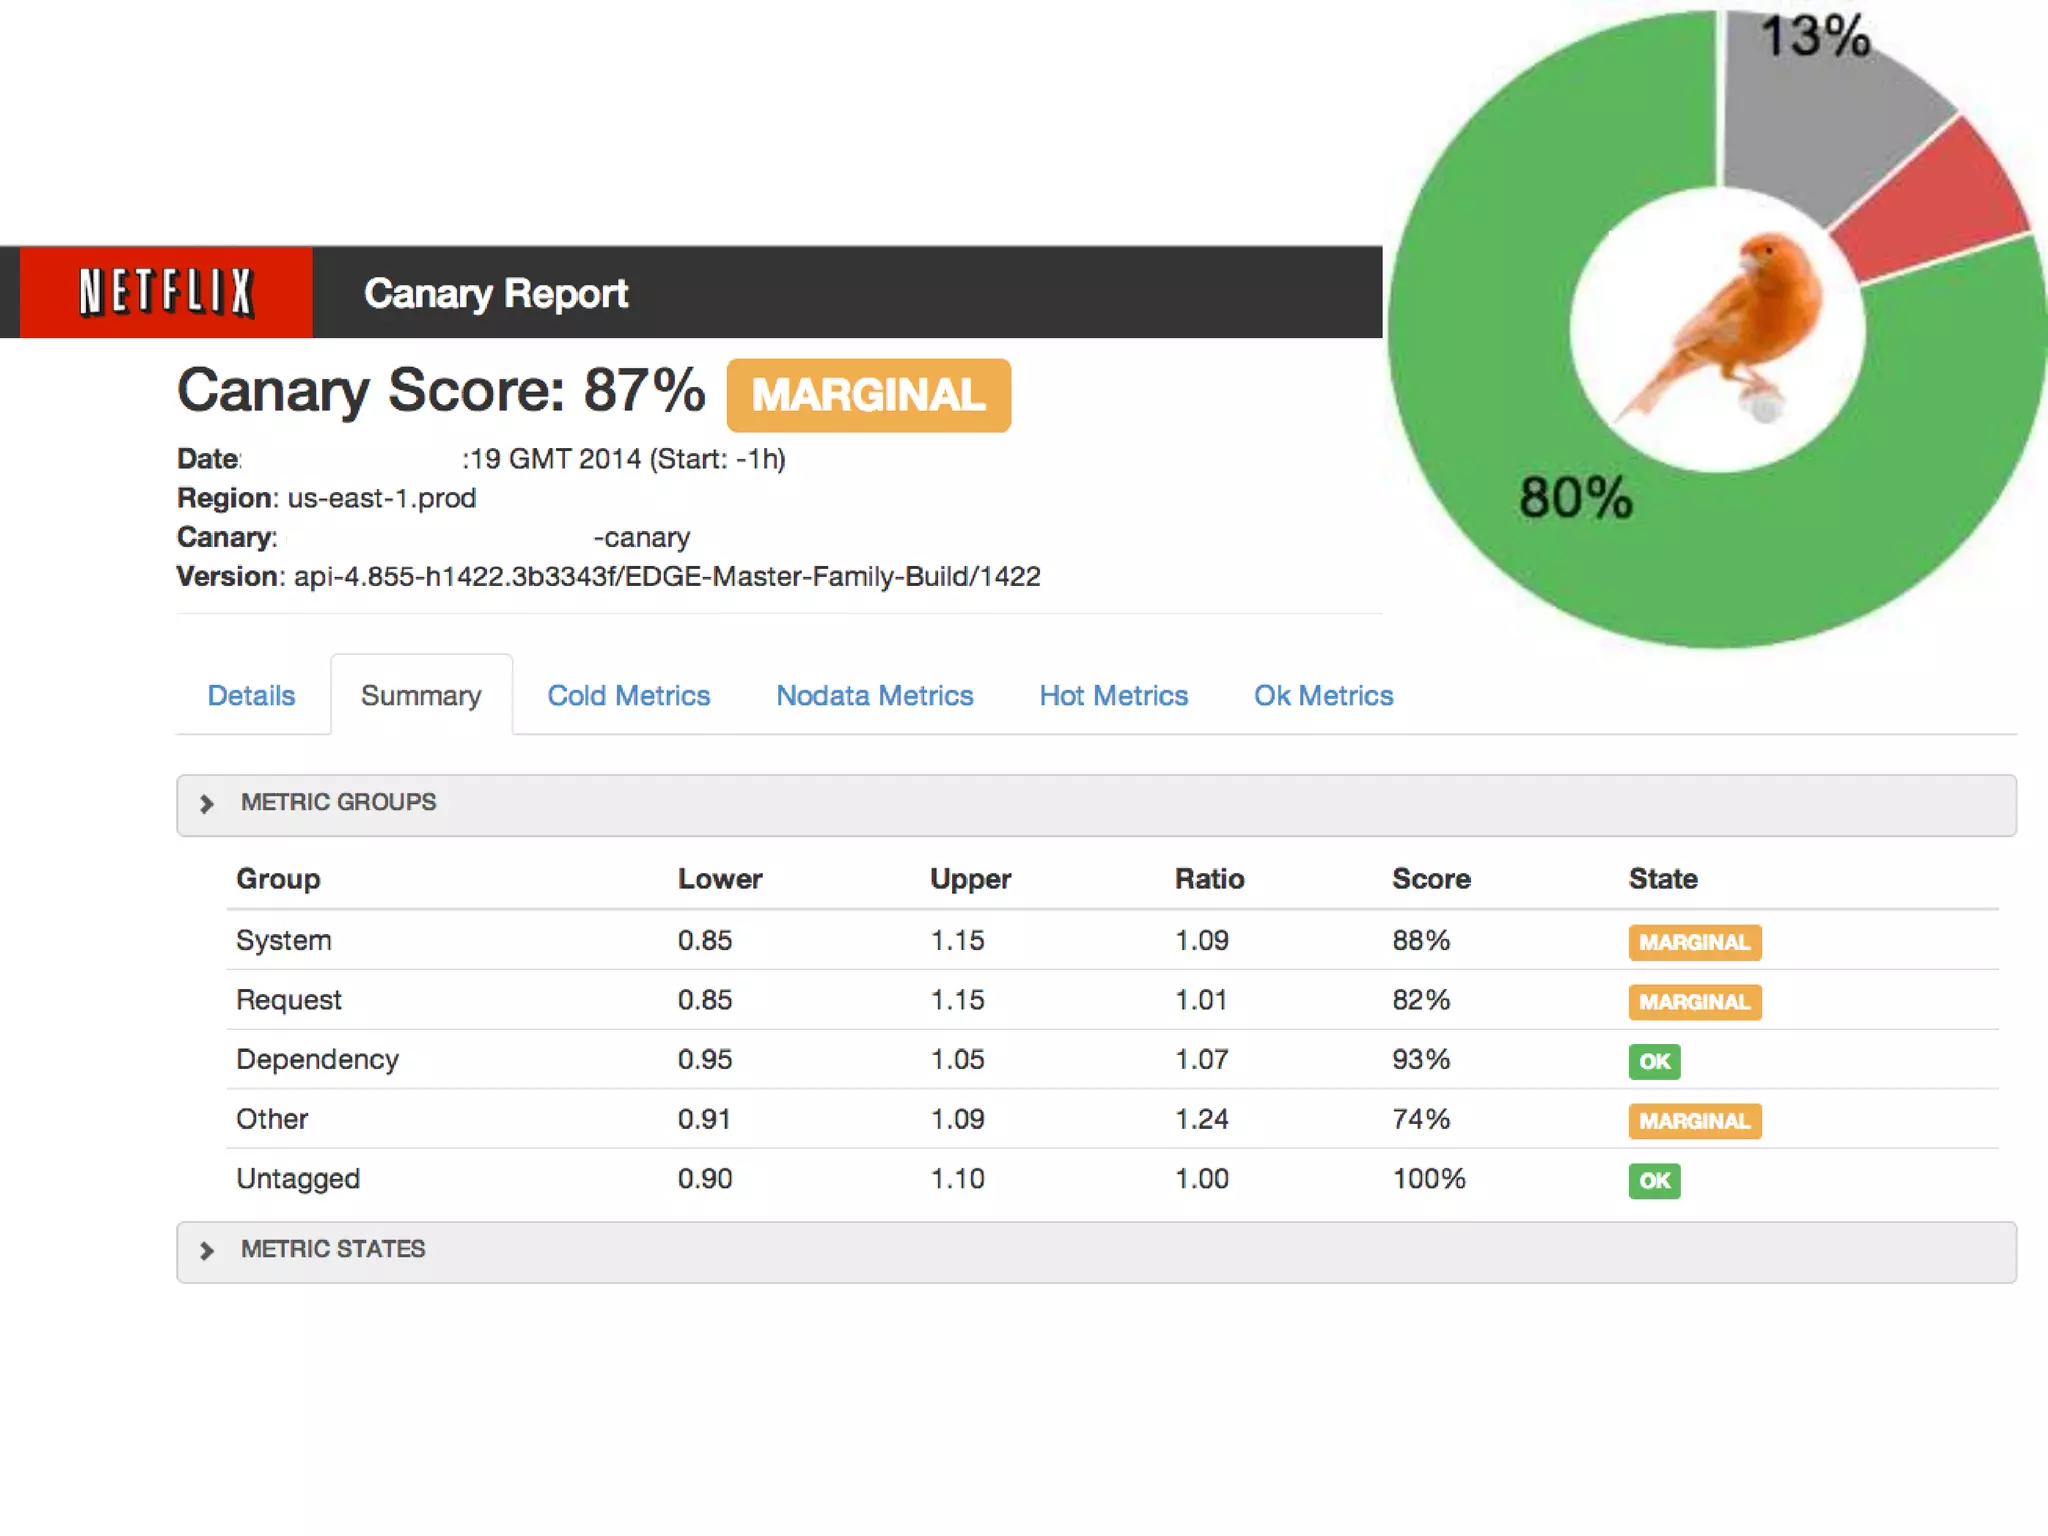
Task: Open the Ok Metrics tab
Action: [x=1323, y=696]
